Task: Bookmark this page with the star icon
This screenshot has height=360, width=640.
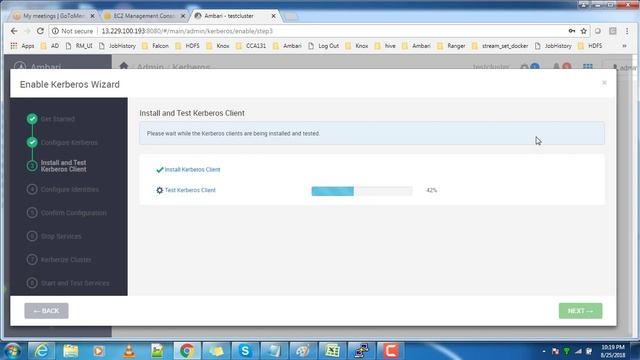Action: (x=584, y=31)
